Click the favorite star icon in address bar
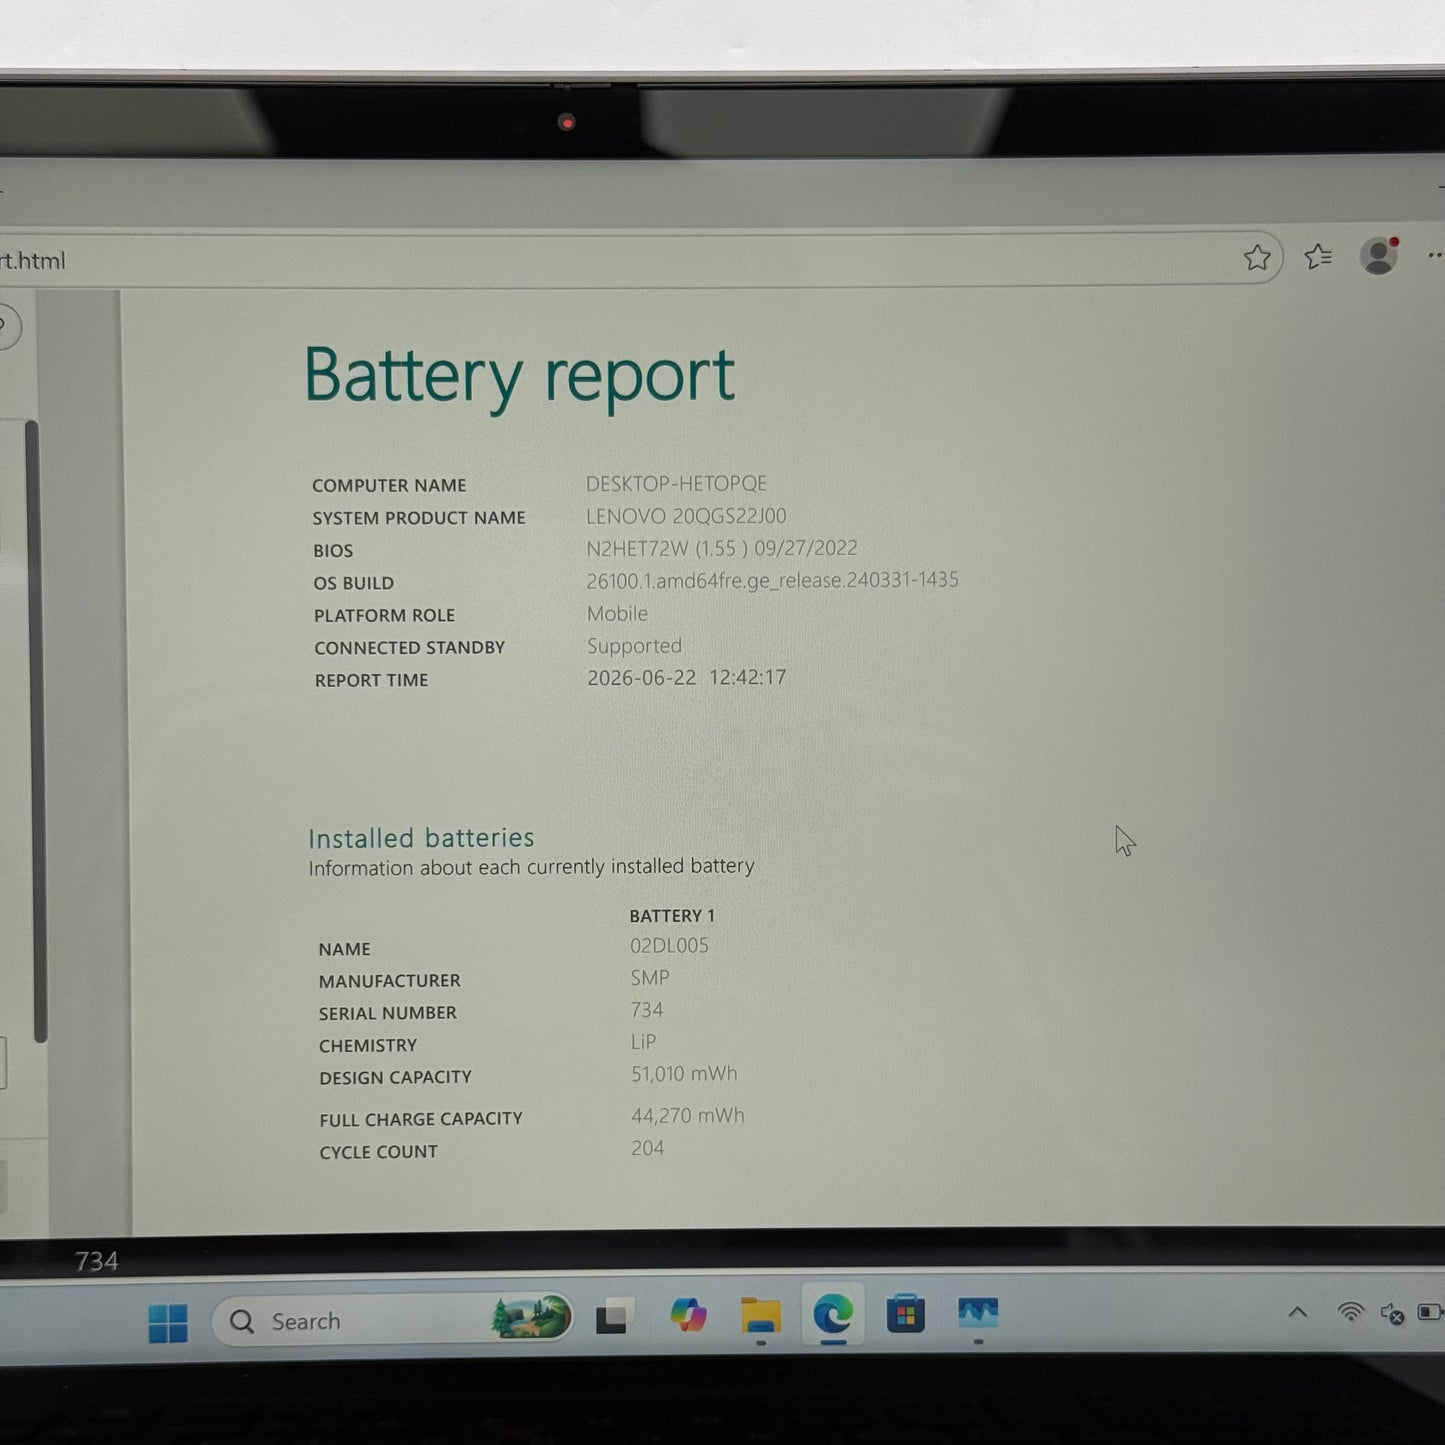 [1257, 258]
